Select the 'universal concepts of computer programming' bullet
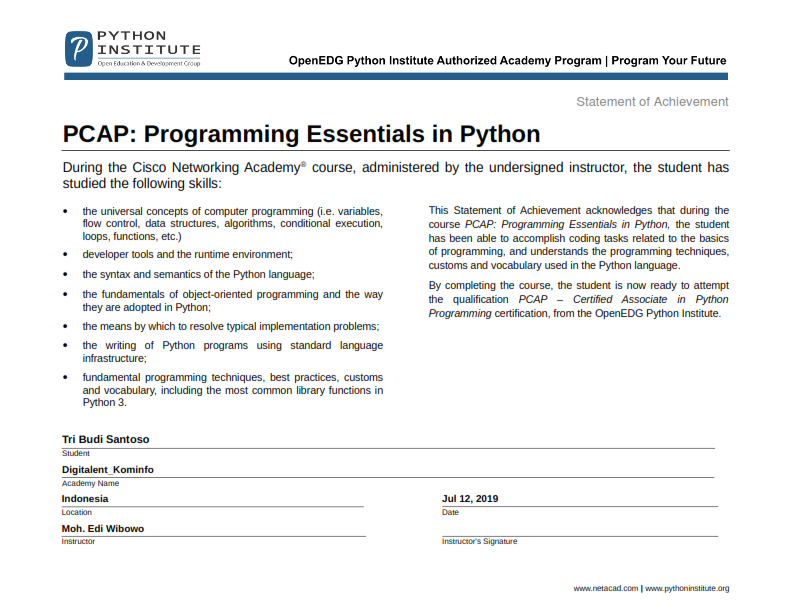 tap(232, 224)
